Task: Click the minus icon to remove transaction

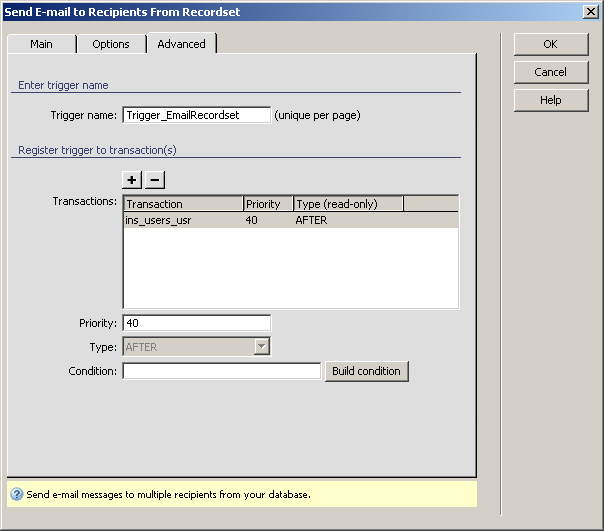Action: [x=155, y=180]
